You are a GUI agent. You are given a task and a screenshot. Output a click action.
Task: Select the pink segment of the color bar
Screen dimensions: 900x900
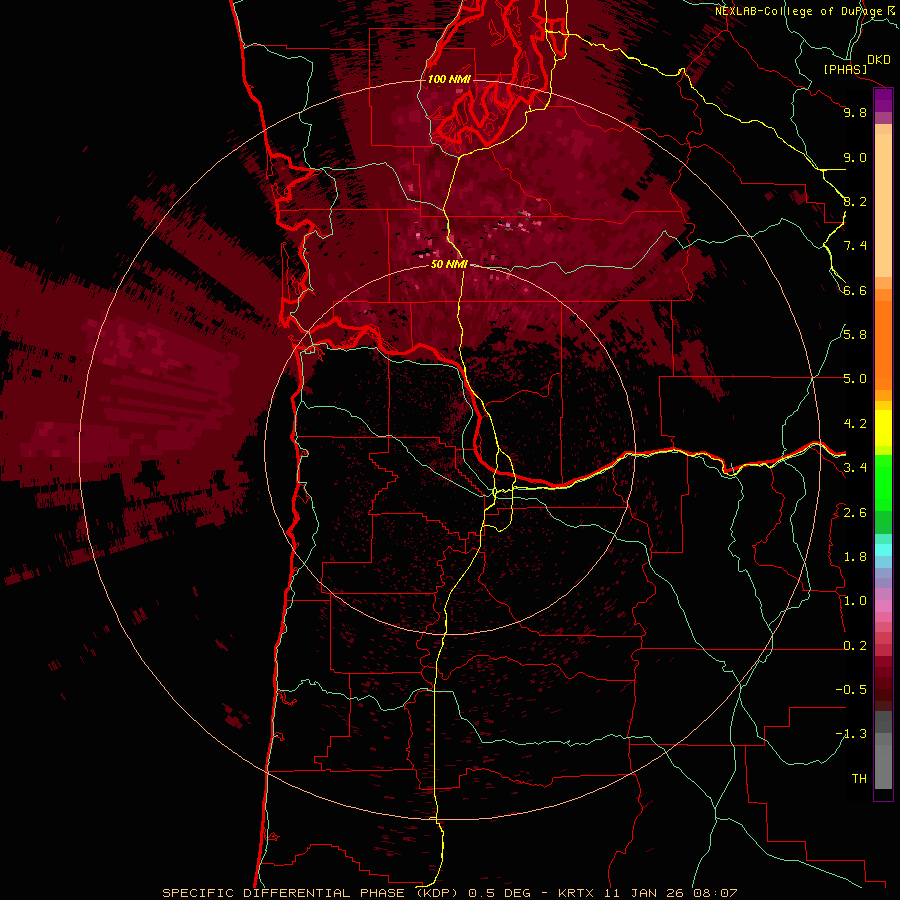[883, 606]
